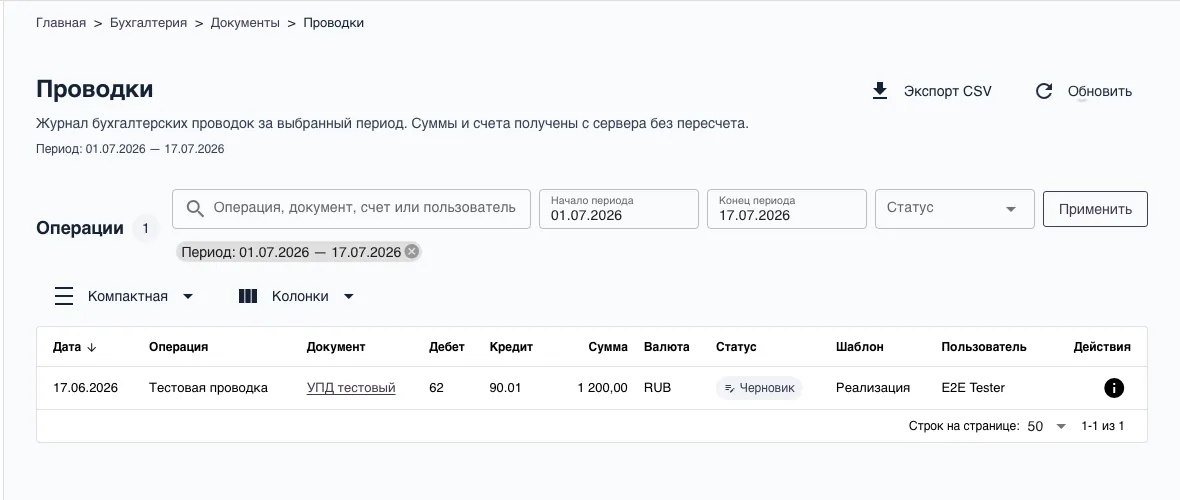Click the magnifier icon in the search field

point(195,209)
